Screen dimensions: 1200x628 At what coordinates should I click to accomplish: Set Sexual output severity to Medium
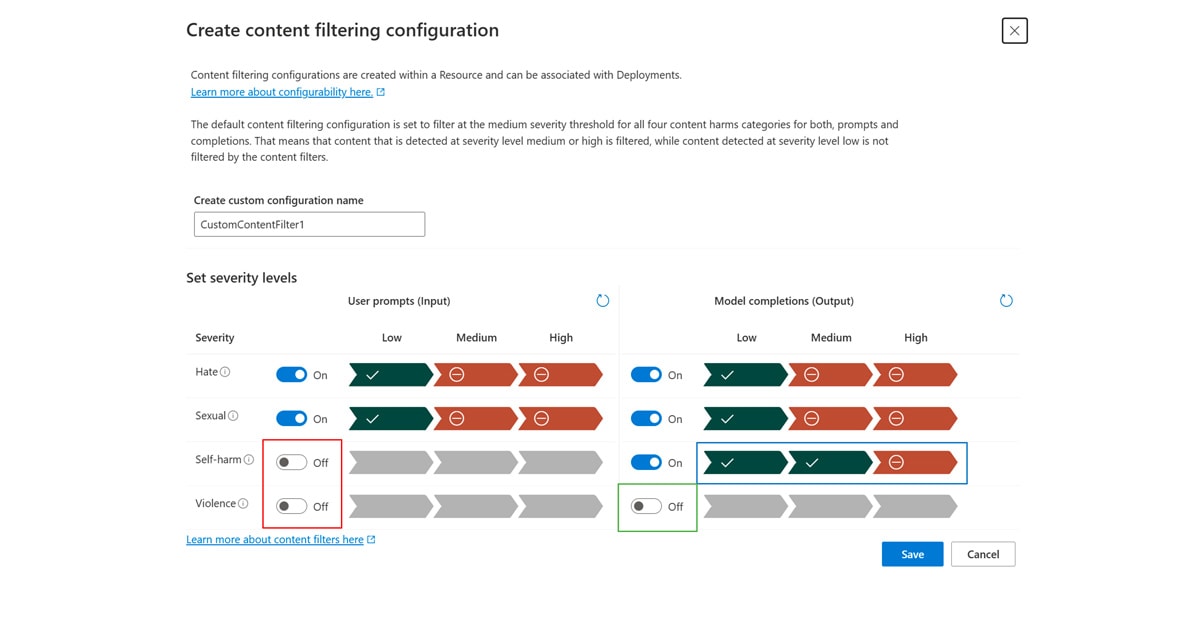831,418
